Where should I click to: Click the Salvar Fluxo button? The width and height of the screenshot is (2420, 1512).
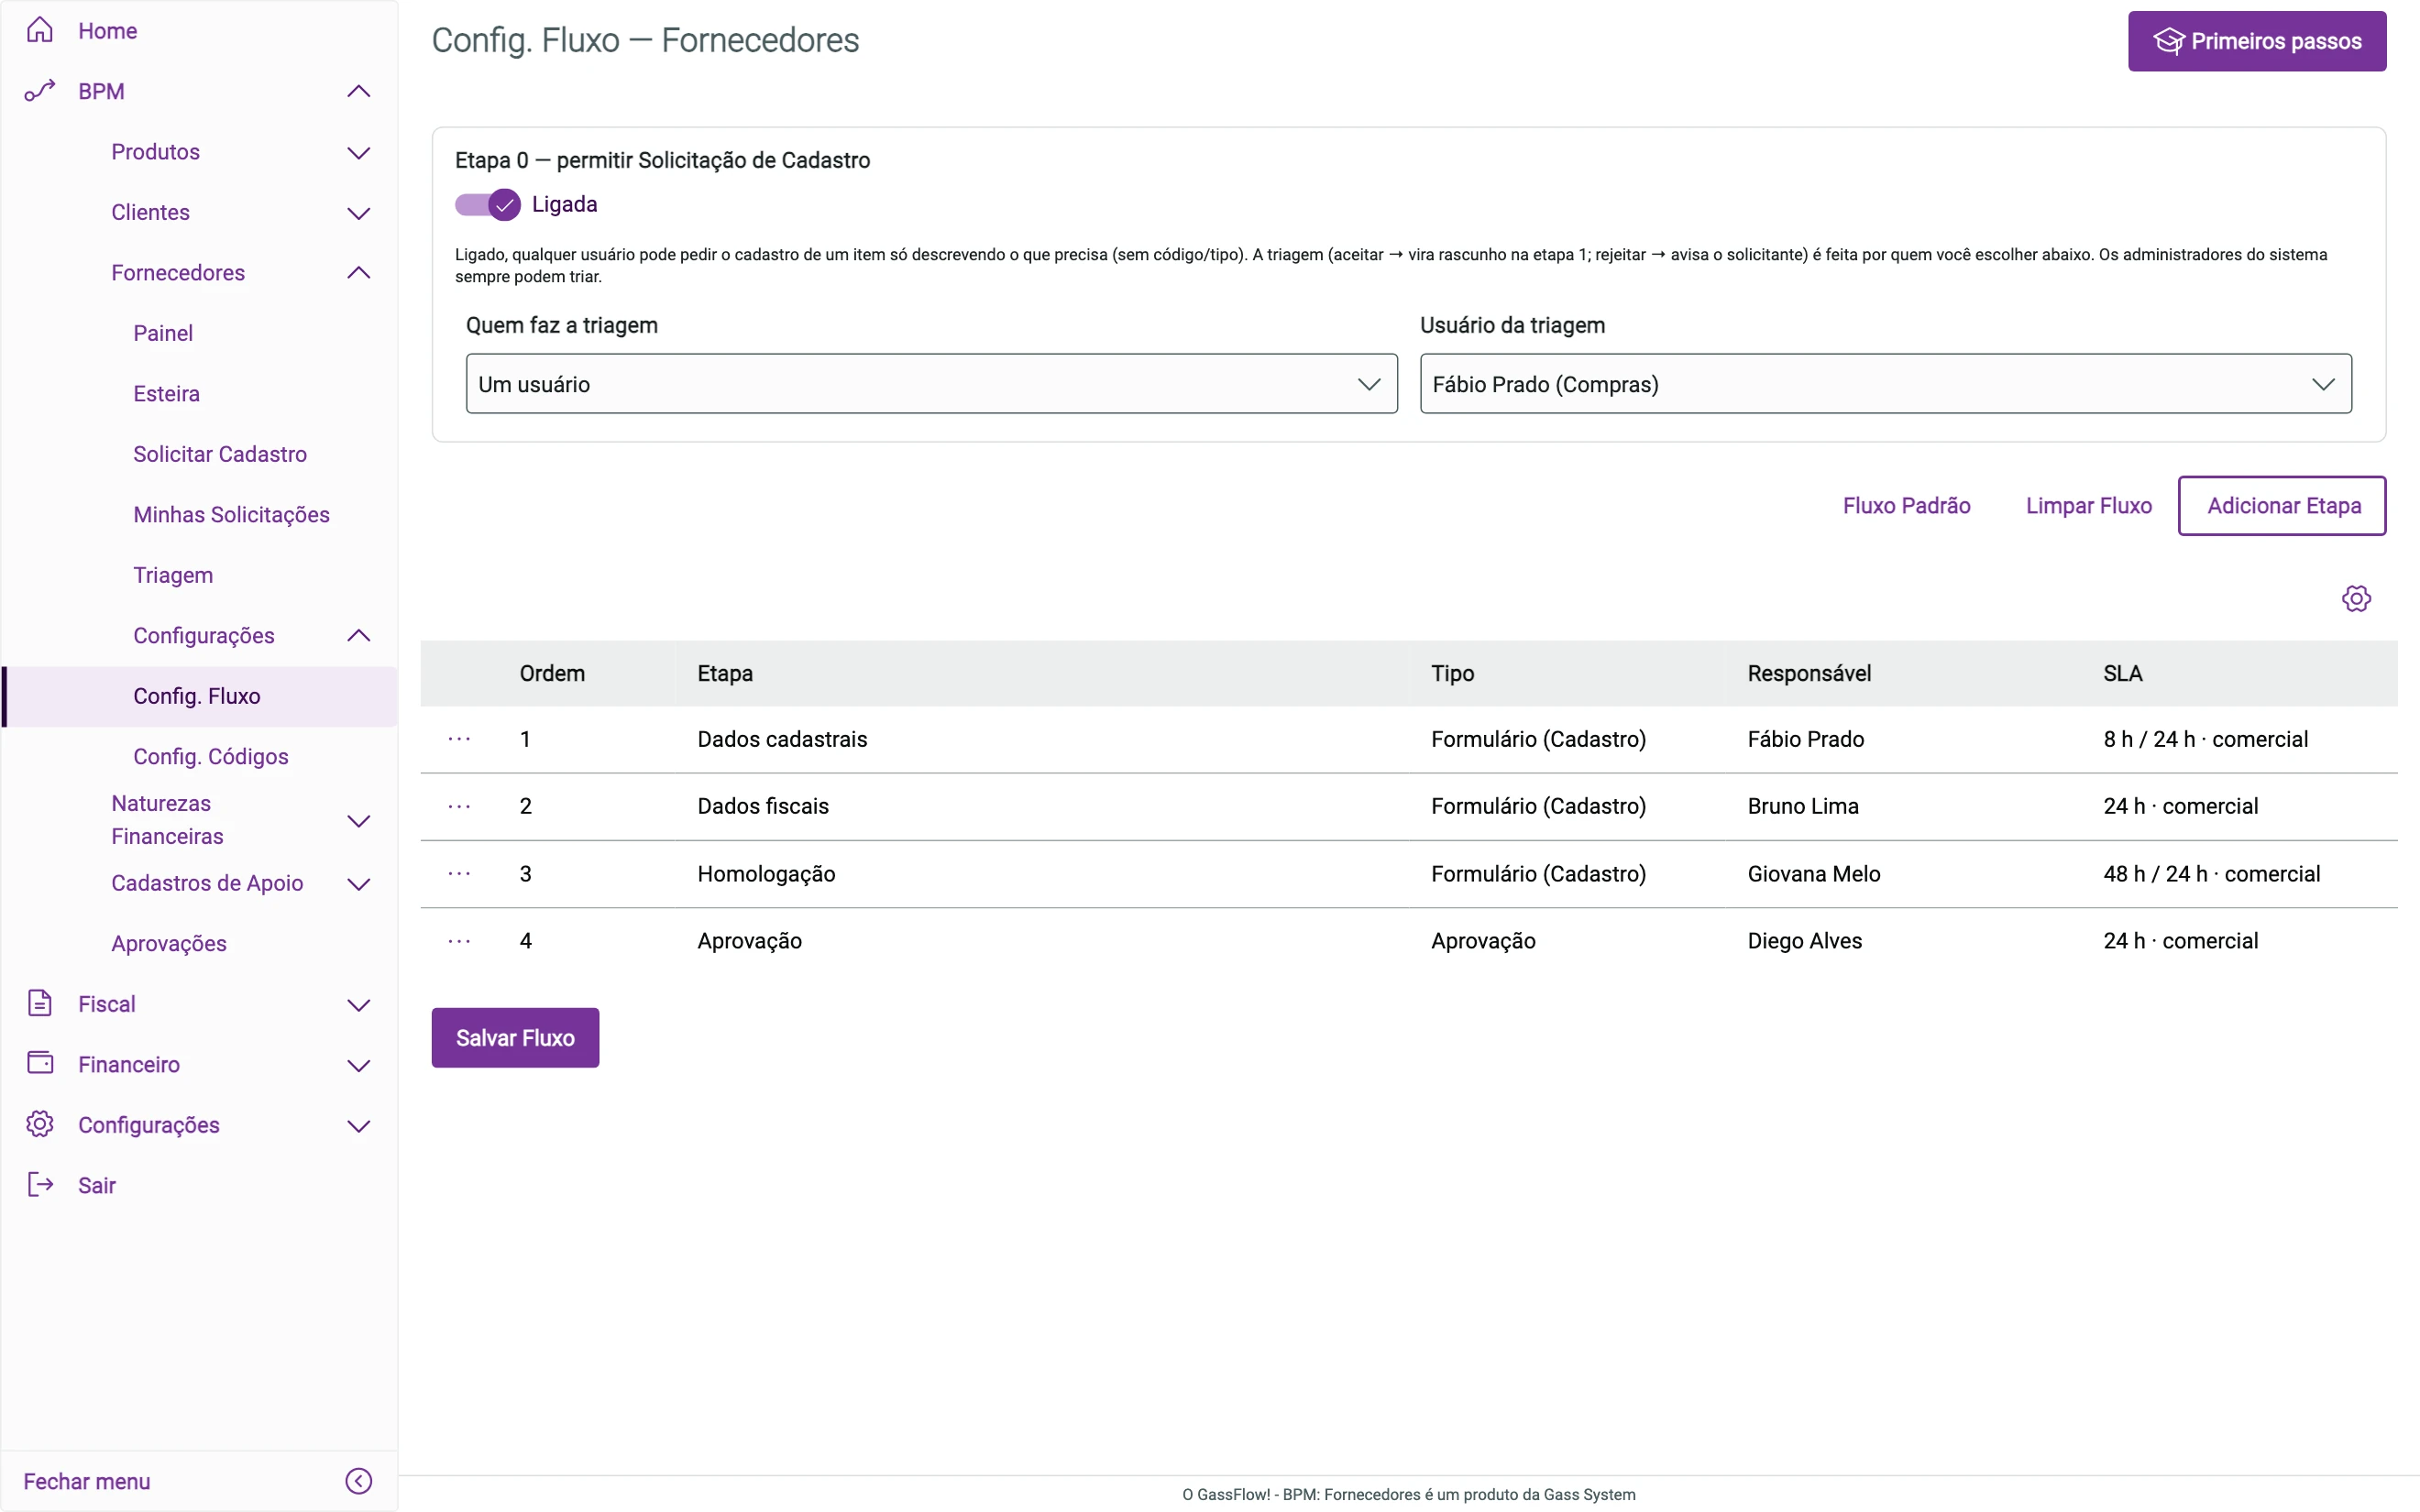515,1038
